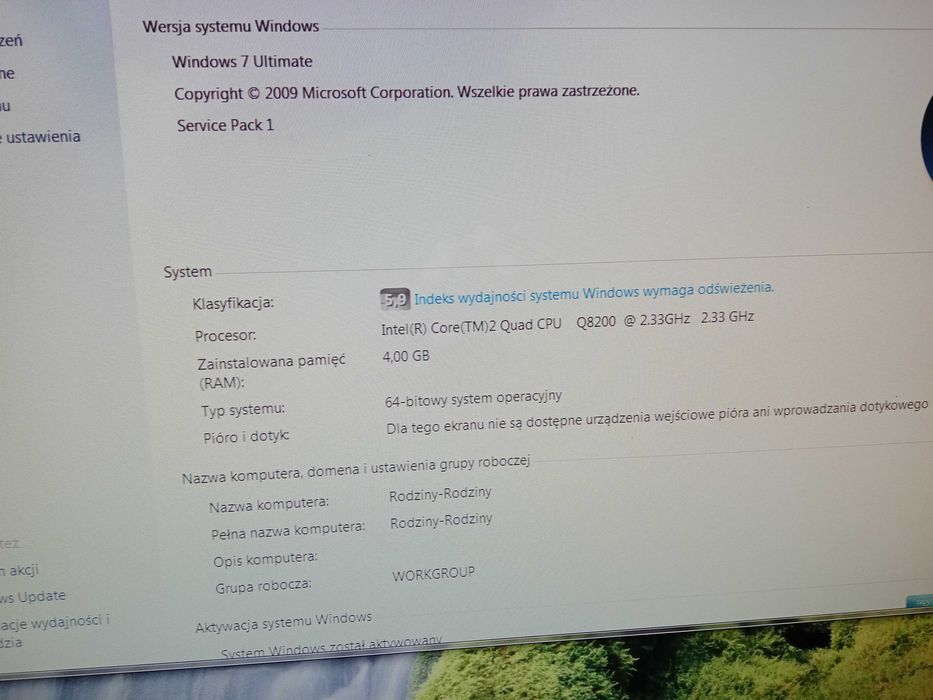This screenshot has height=700, width=933.
Task: Click the 'Opis komputera:' label
Action: (265, 560)
